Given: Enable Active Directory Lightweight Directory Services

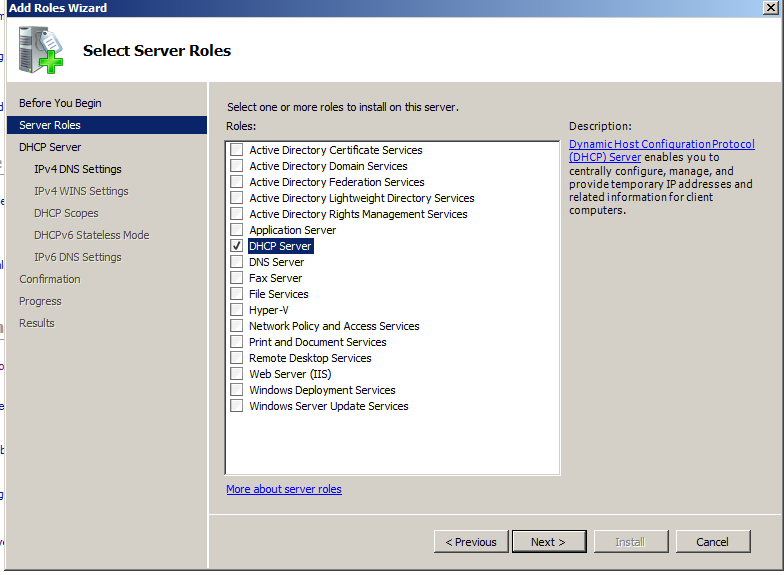Looking at the screenshot, I should 236,198.
